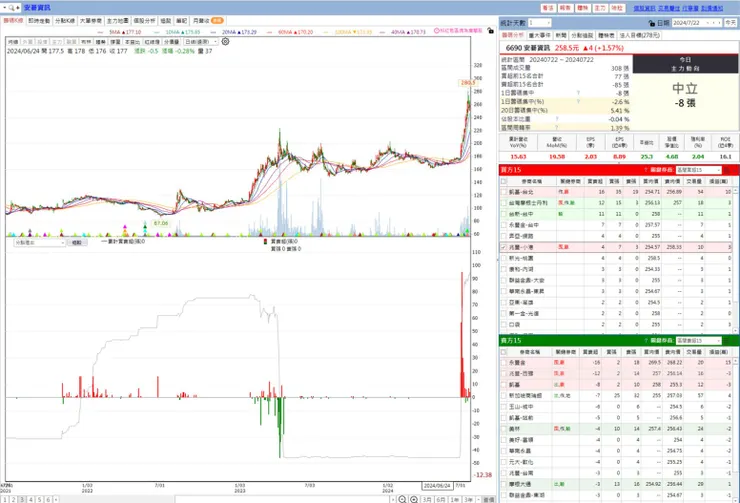Viewport: 740px width, 503px height.
Task: Open the branch dropdown above lower chart
Action: coord(40,243)
